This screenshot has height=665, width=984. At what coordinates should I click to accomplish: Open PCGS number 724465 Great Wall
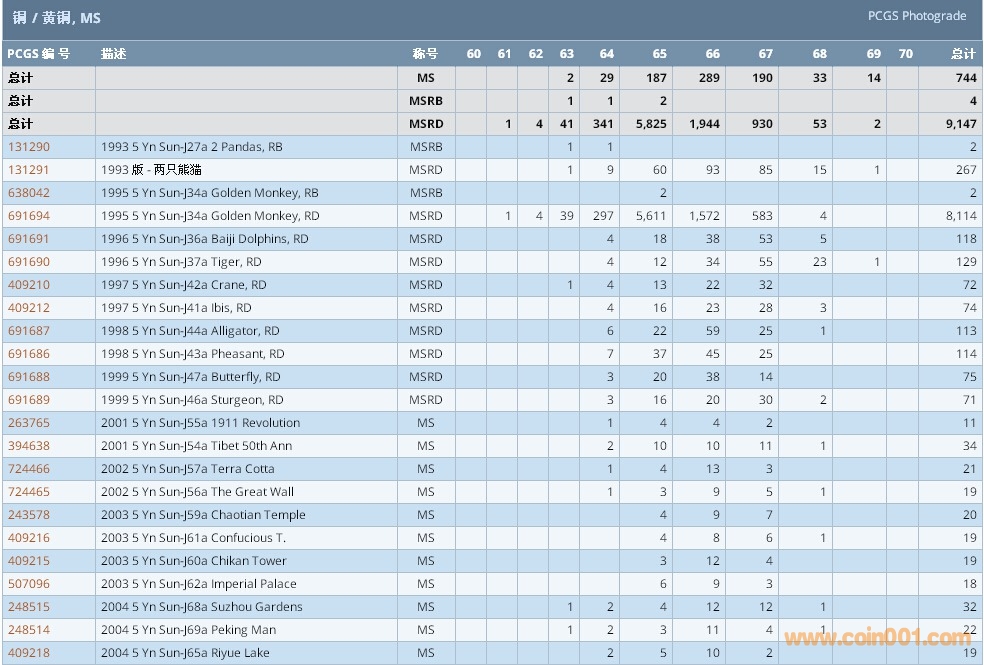[29, 492]
